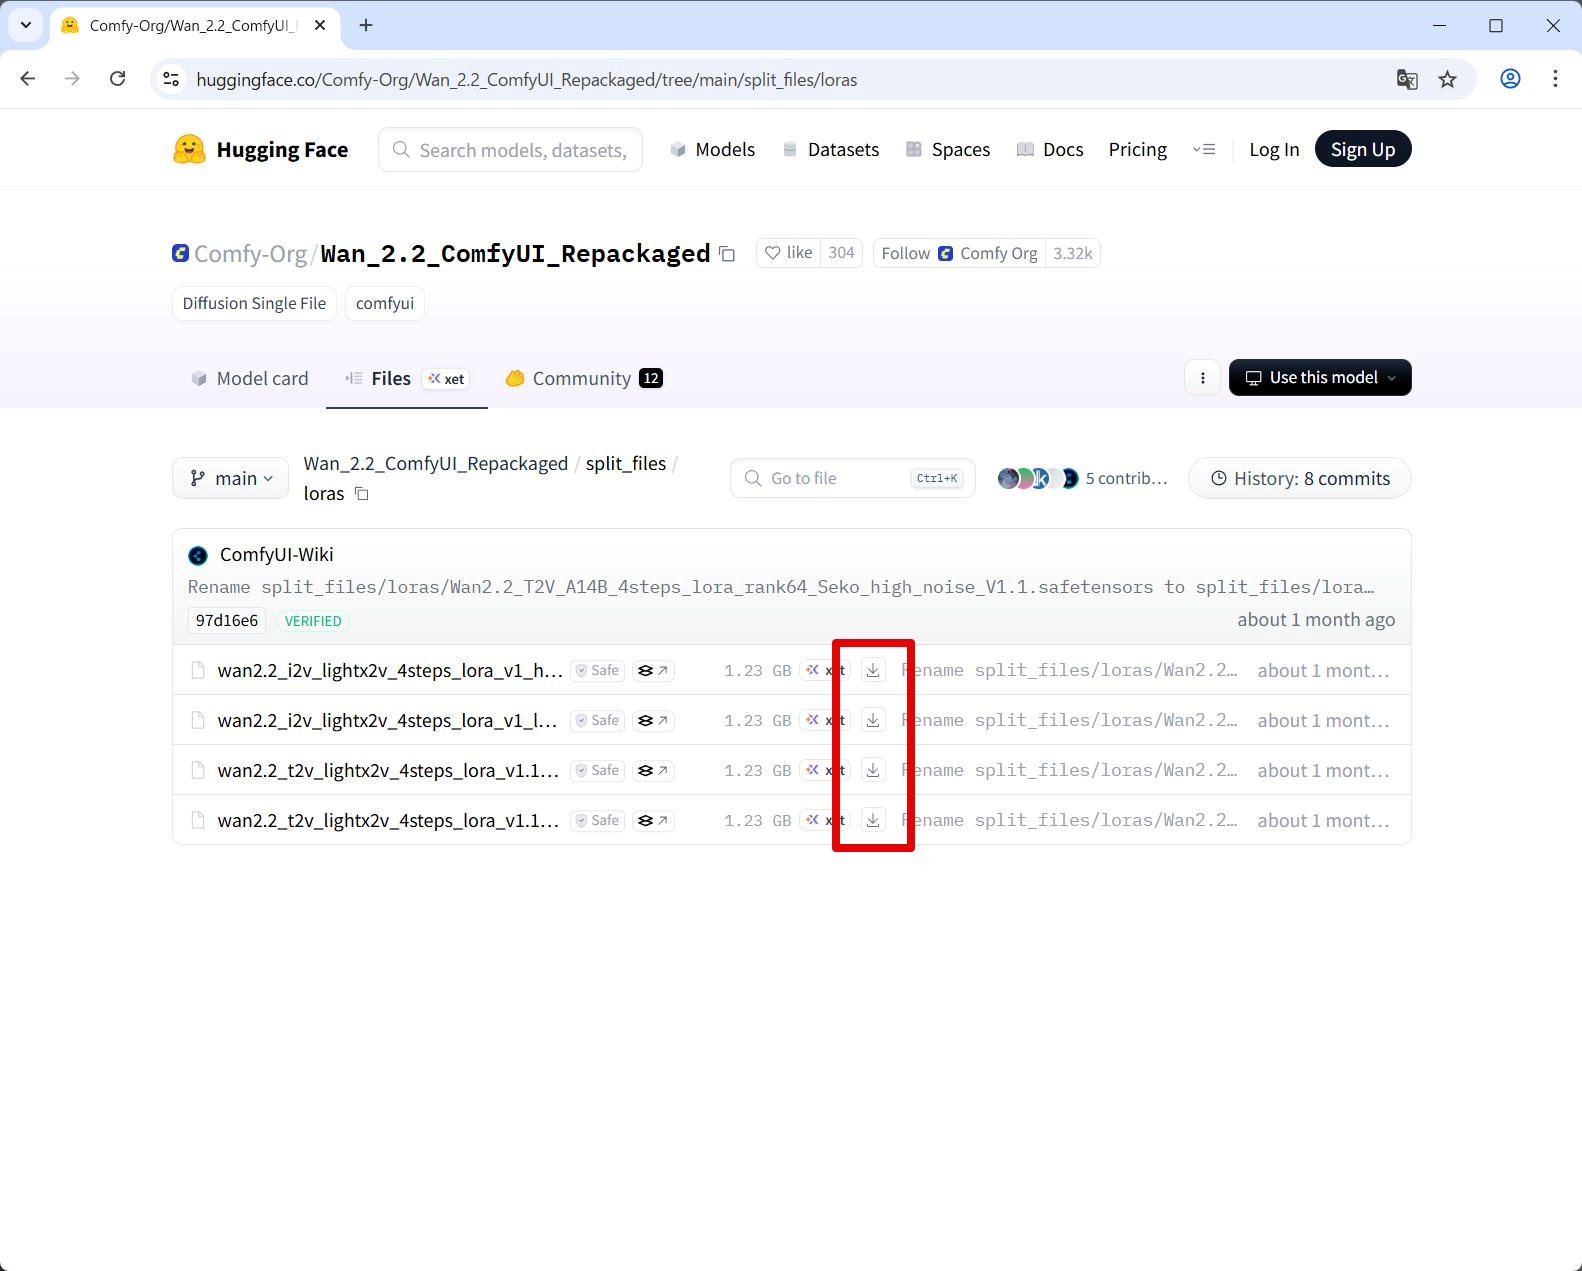Click the Safe badge on the v1_l file row
The width and height of the screenshot is (1582, 1271).
[x=597, y=720]
